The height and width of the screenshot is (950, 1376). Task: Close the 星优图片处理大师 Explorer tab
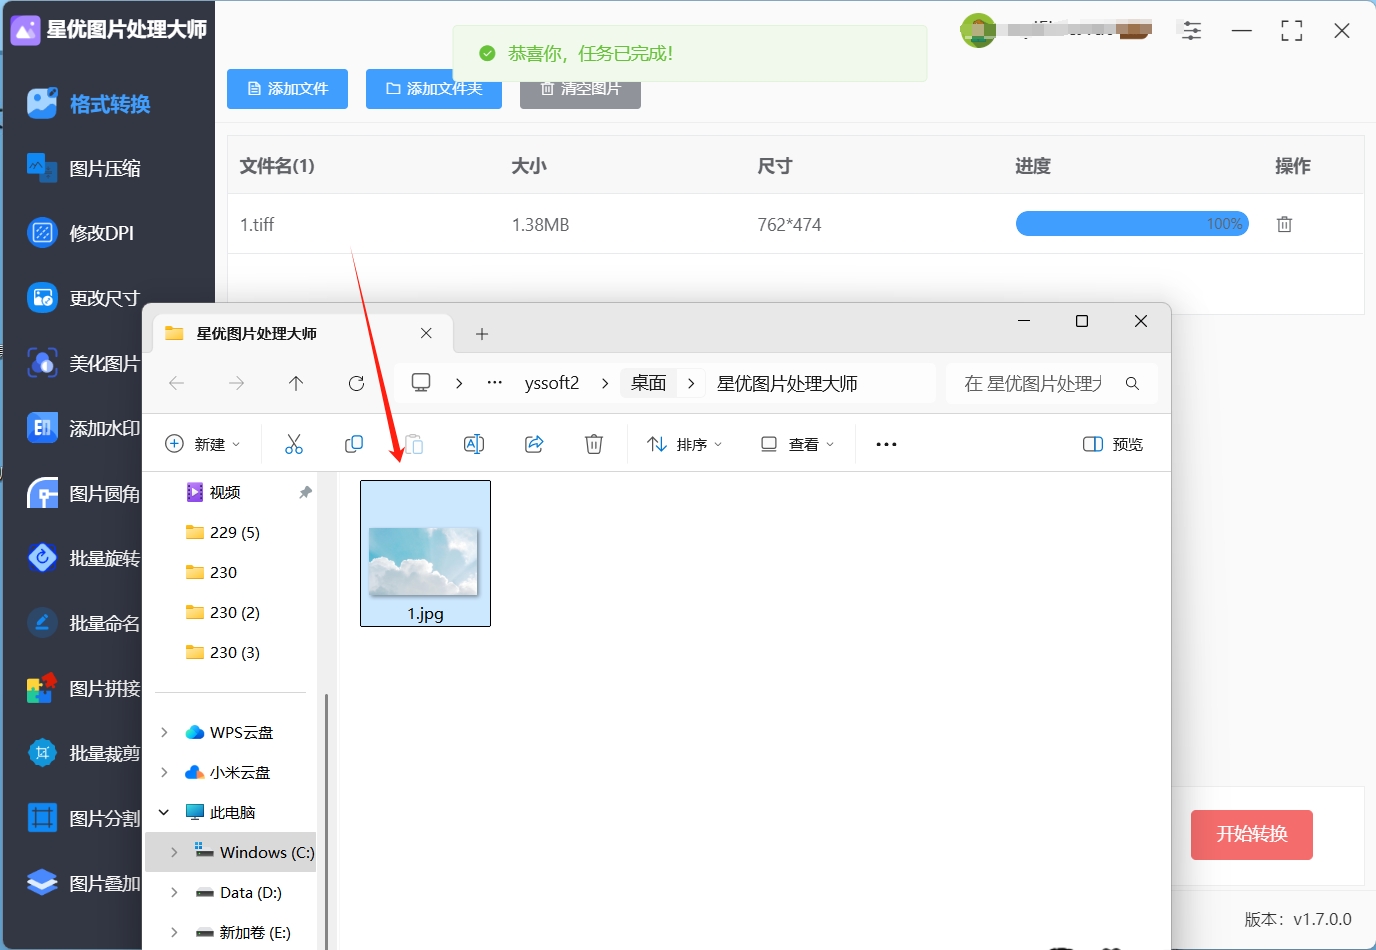[426, 333]
